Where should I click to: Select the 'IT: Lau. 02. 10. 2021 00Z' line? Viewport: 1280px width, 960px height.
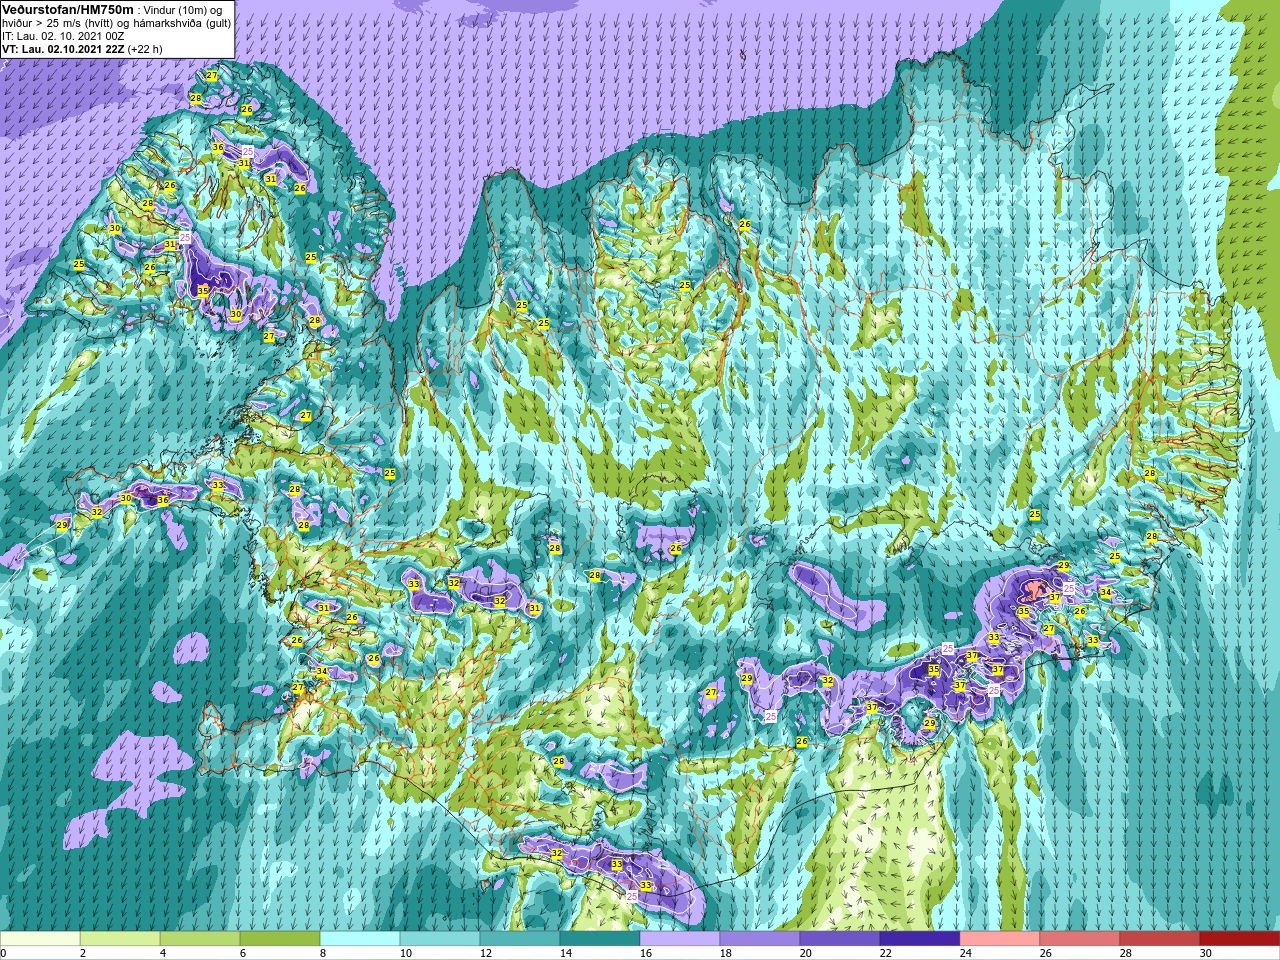(63, 36)
